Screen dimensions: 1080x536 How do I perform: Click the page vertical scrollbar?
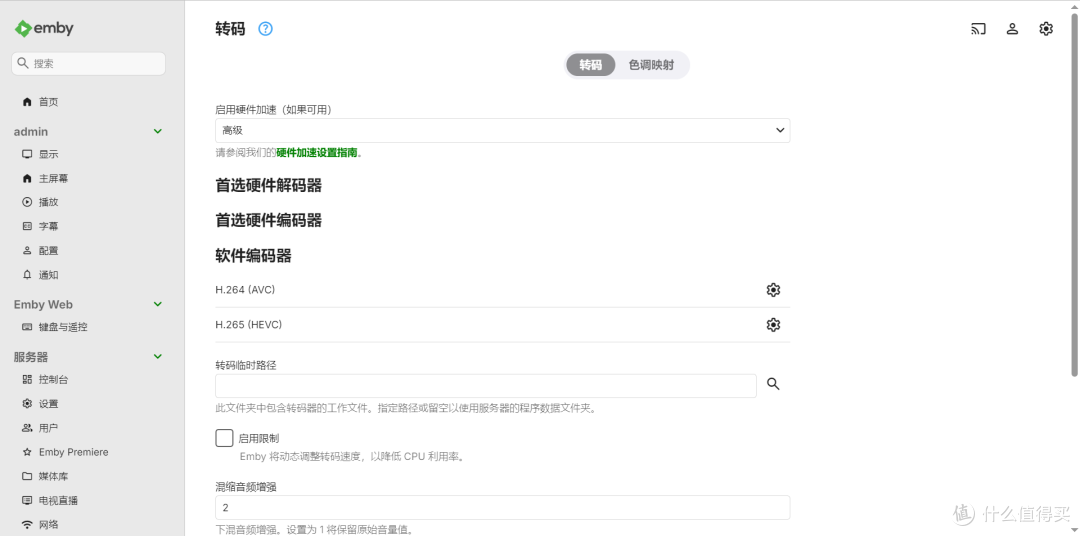point(1074,195)
